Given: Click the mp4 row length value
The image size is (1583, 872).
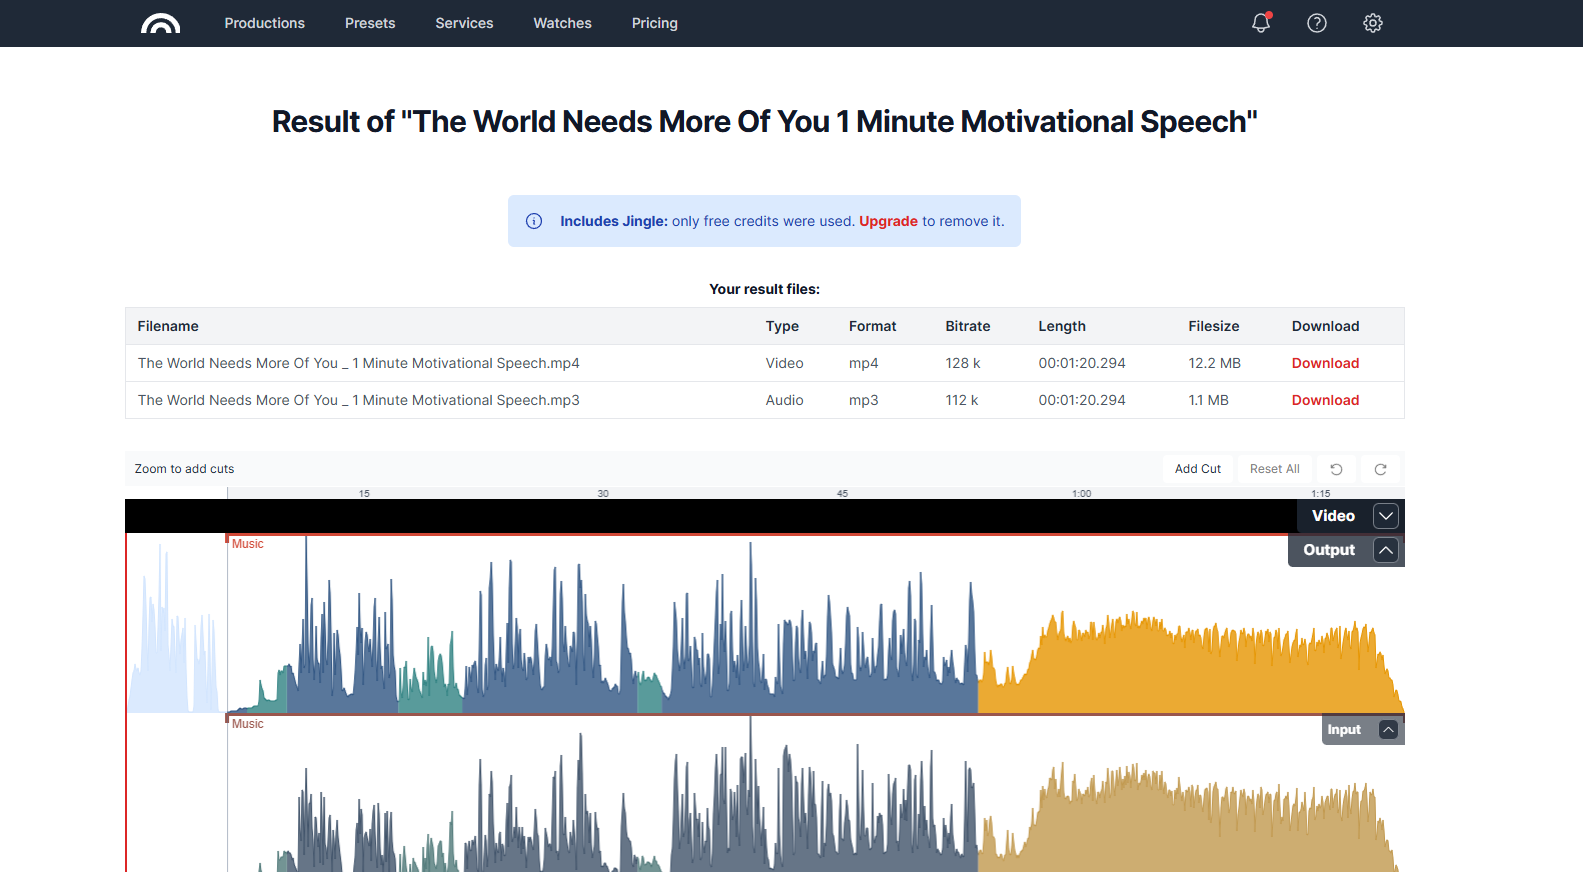Looking at the screenshot, I should pos(1082,363).
